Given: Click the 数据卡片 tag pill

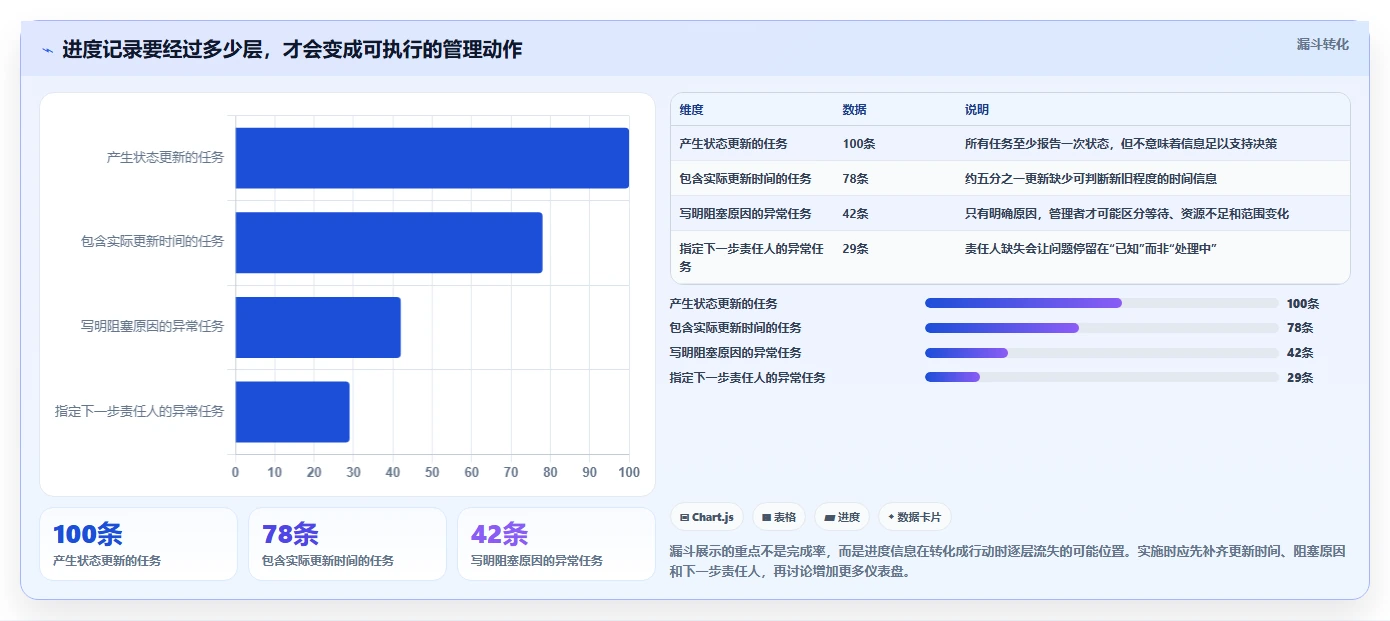Looking at the screenshot, I should click(x=915, y=517).
